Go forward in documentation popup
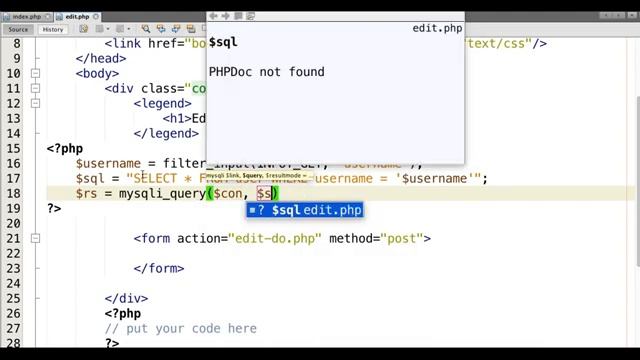 tap(226, 16)
